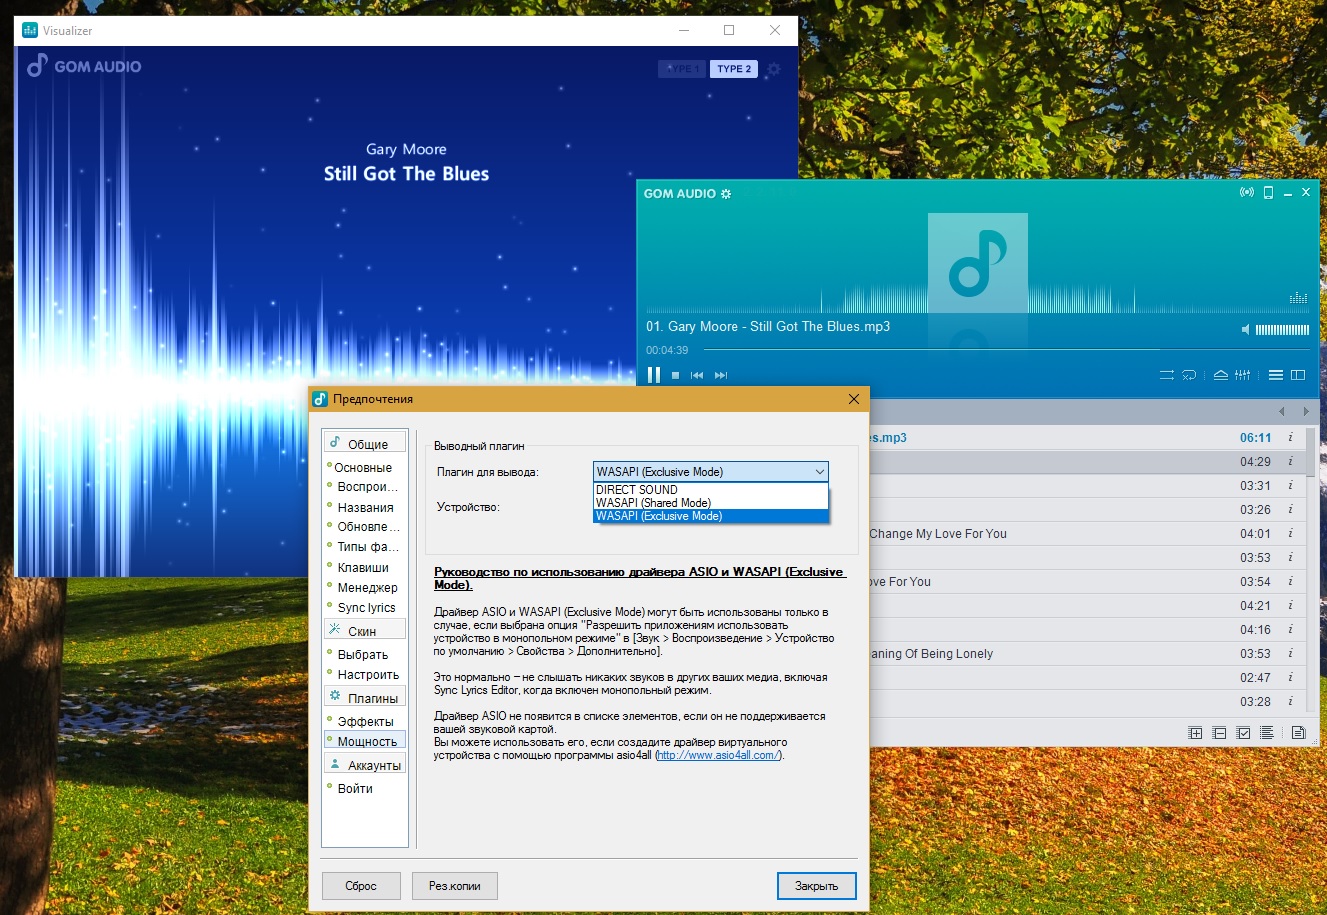Select WASAPI (Shared Mode) option
The width and height of the screenshot is (1327, 915).
(653, 503)
